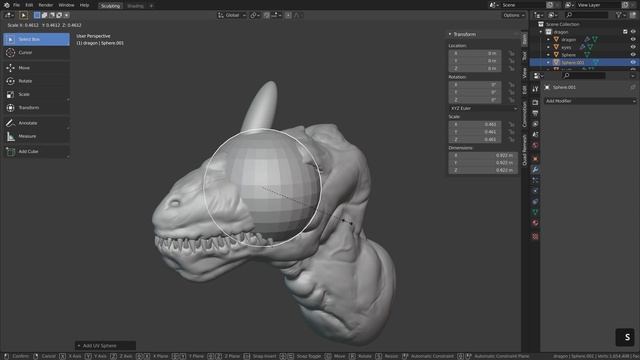This screenshot has width=640, height=360.
Task: Open the World properties tab icon
Action: click(535, 145)
